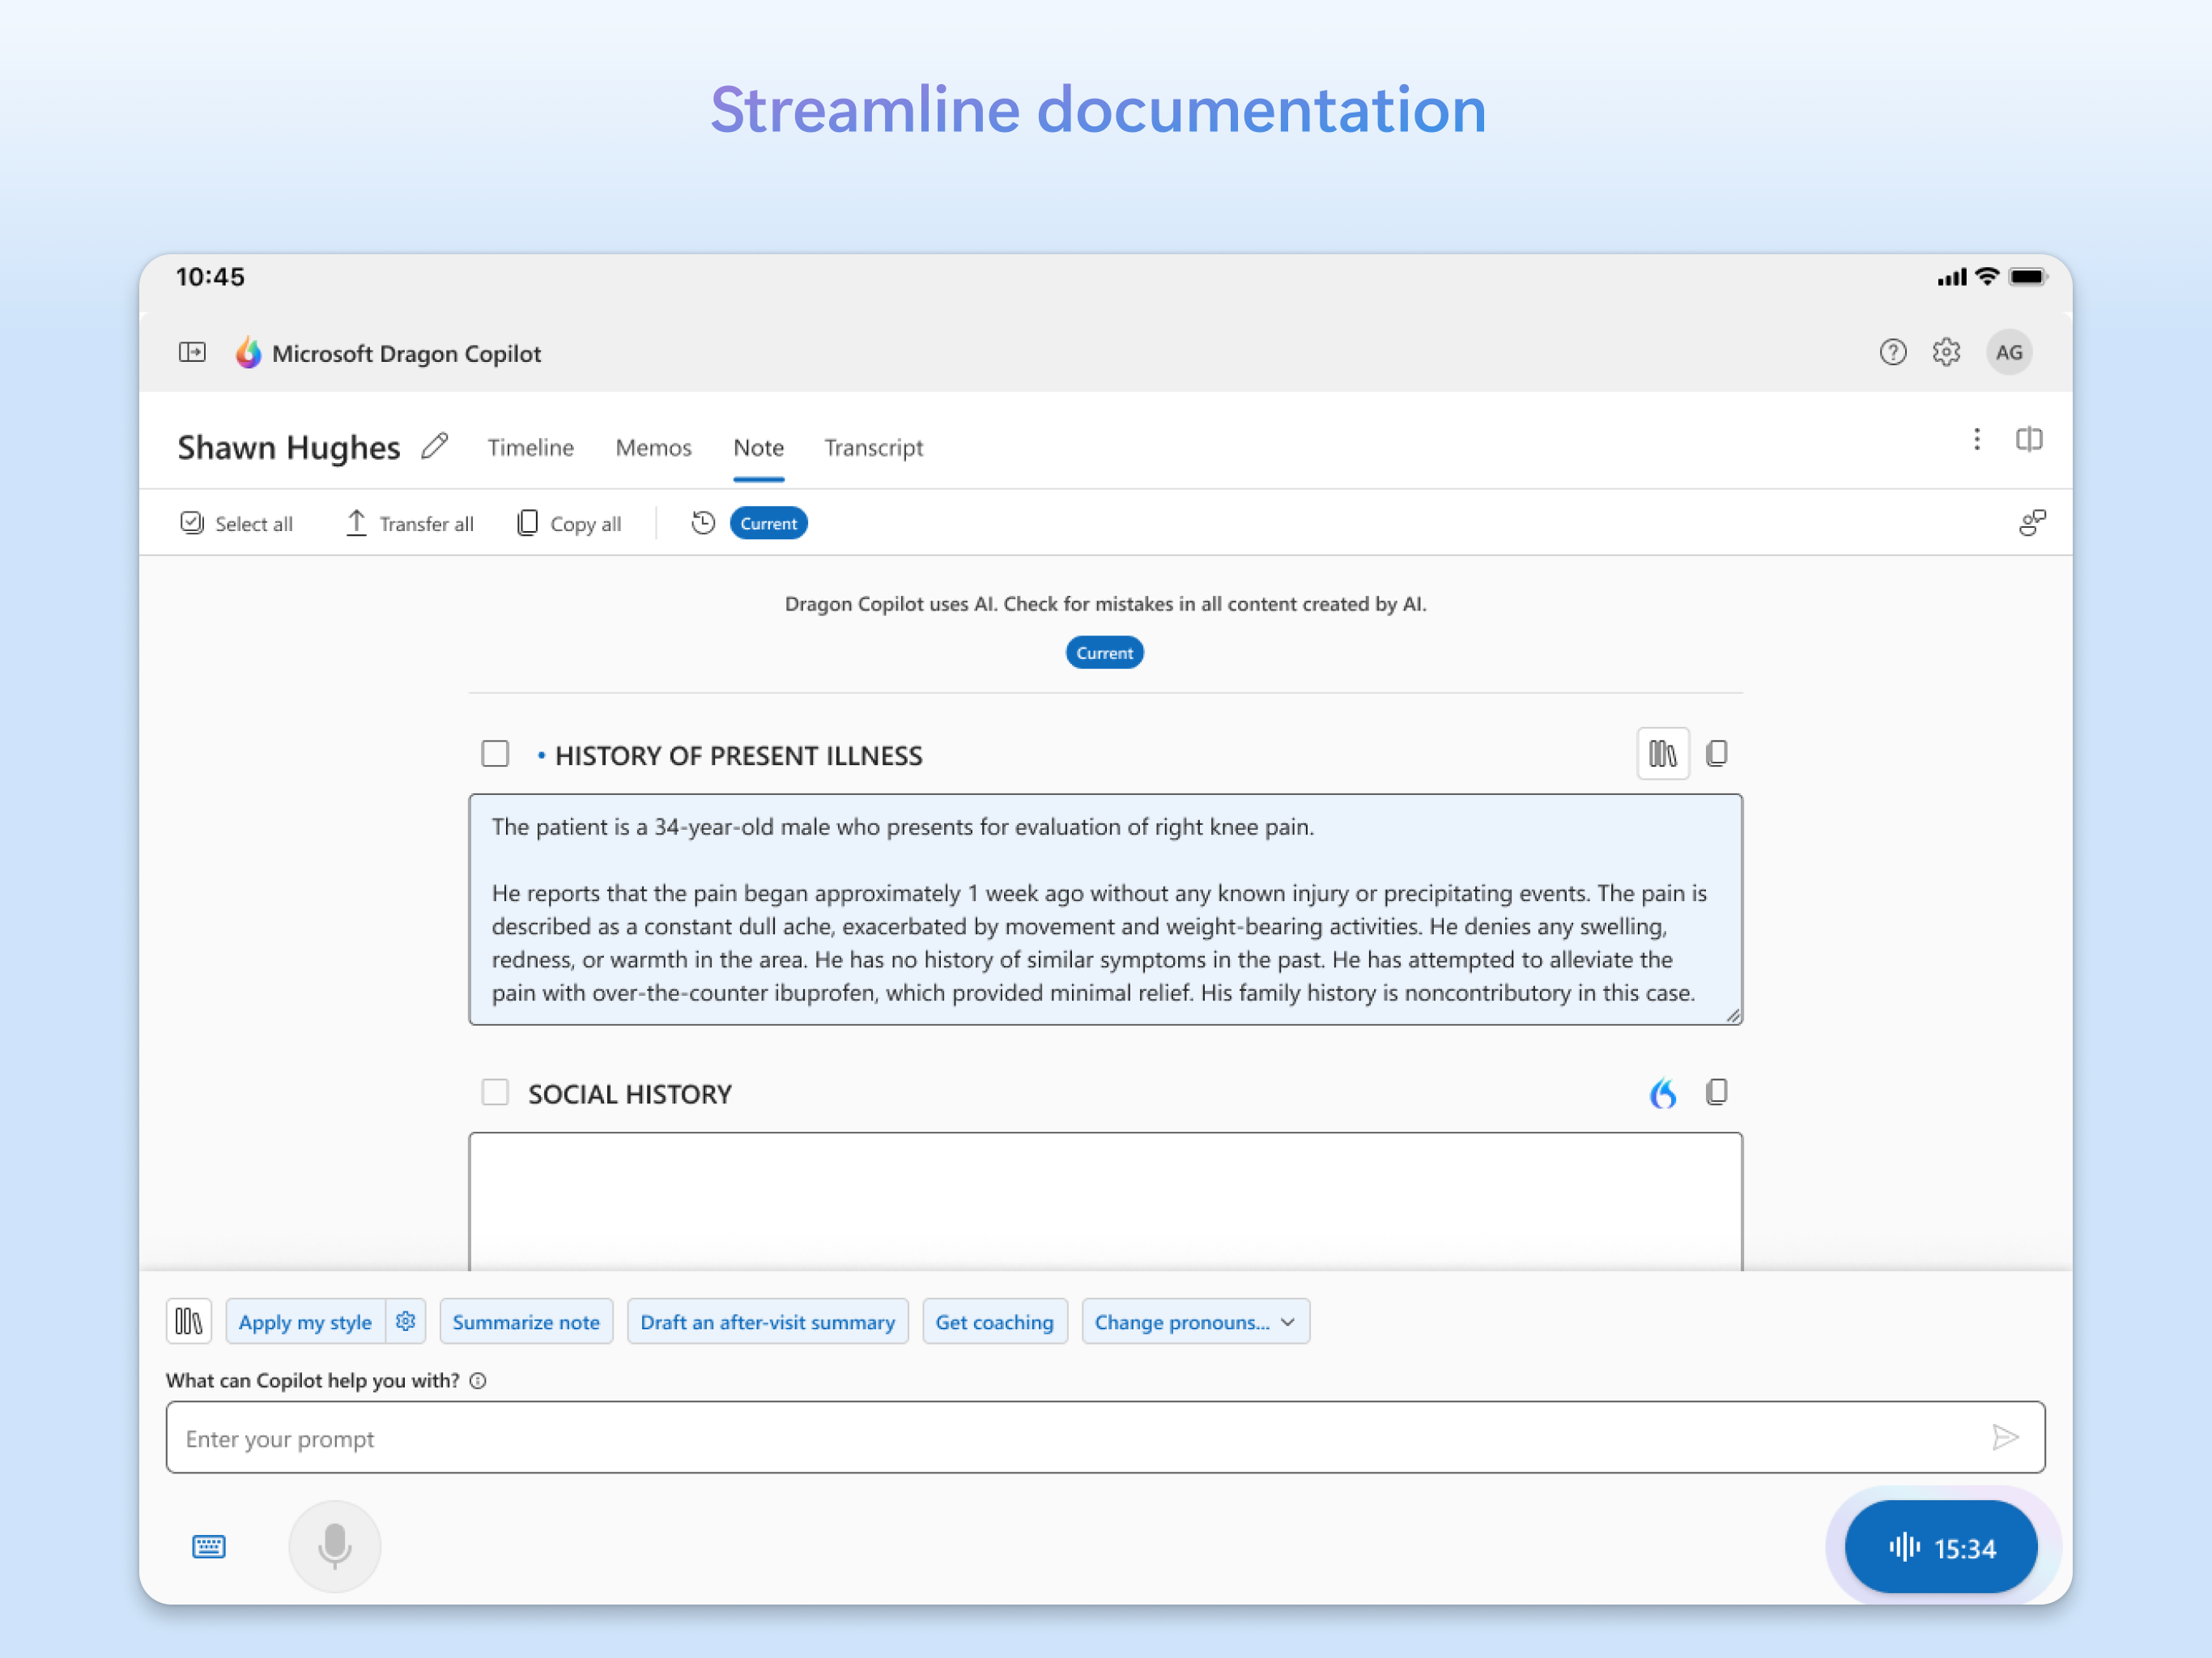The height and width of the screenshot is (1658, 2212).
Task: Click the Microsoft Dragon Copilot flame logo
Action: (248, 352)
